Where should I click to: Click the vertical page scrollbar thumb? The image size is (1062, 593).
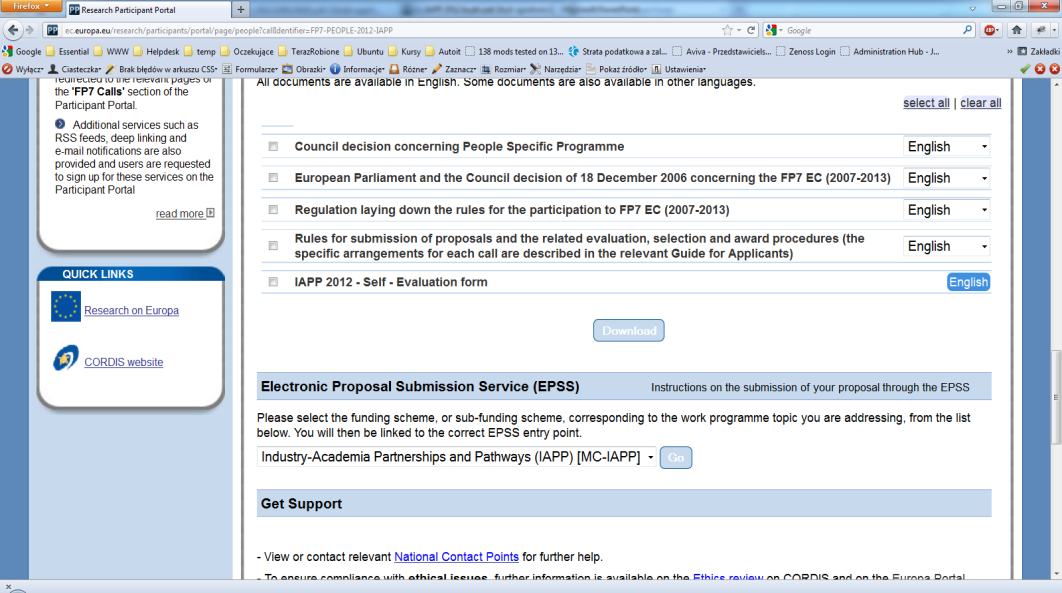click(x=1055, y=397)
